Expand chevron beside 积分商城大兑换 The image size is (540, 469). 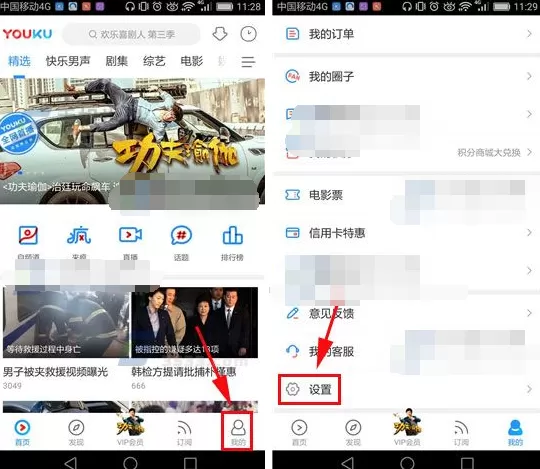529,152
